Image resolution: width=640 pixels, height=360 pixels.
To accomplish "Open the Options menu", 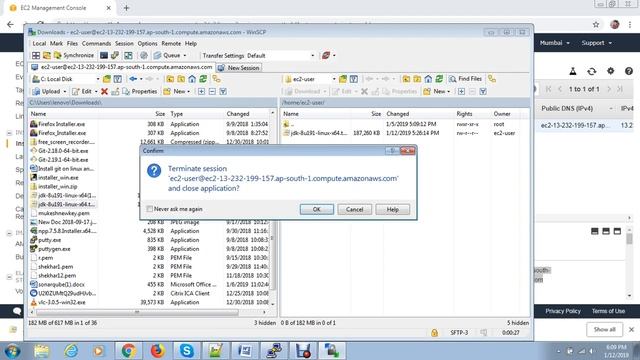I will (x=147, y=43).
